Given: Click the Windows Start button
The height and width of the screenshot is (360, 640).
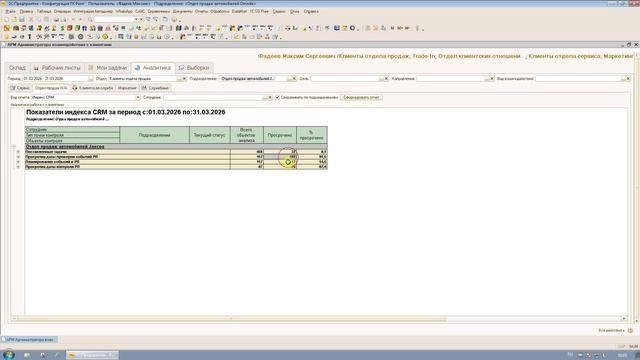Looking at the screenshot, I should (9, 355).
